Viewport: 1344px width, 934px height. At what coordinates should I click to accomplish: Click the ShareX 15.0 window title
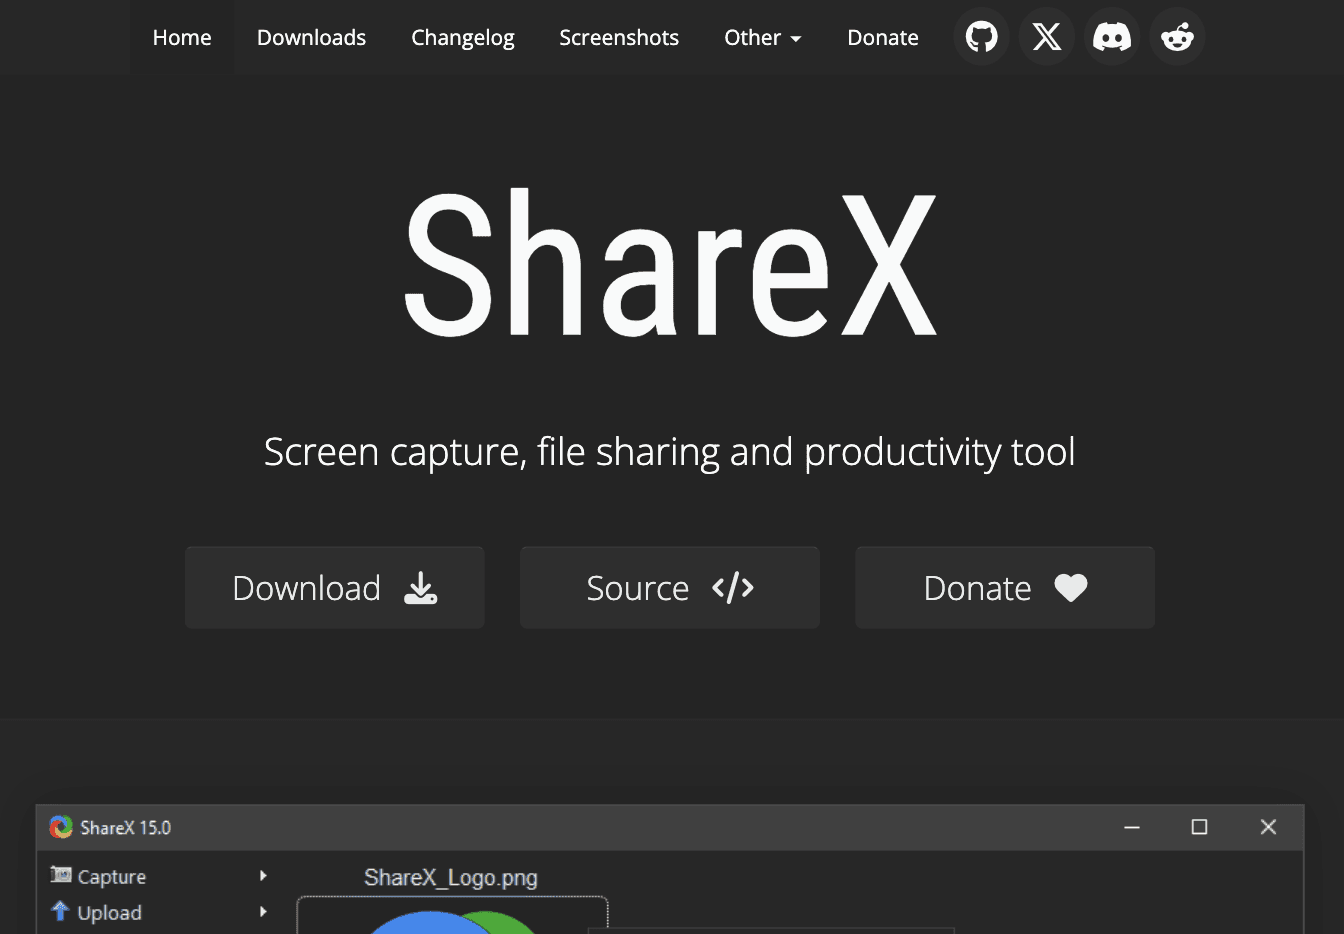tap(126, 828)
